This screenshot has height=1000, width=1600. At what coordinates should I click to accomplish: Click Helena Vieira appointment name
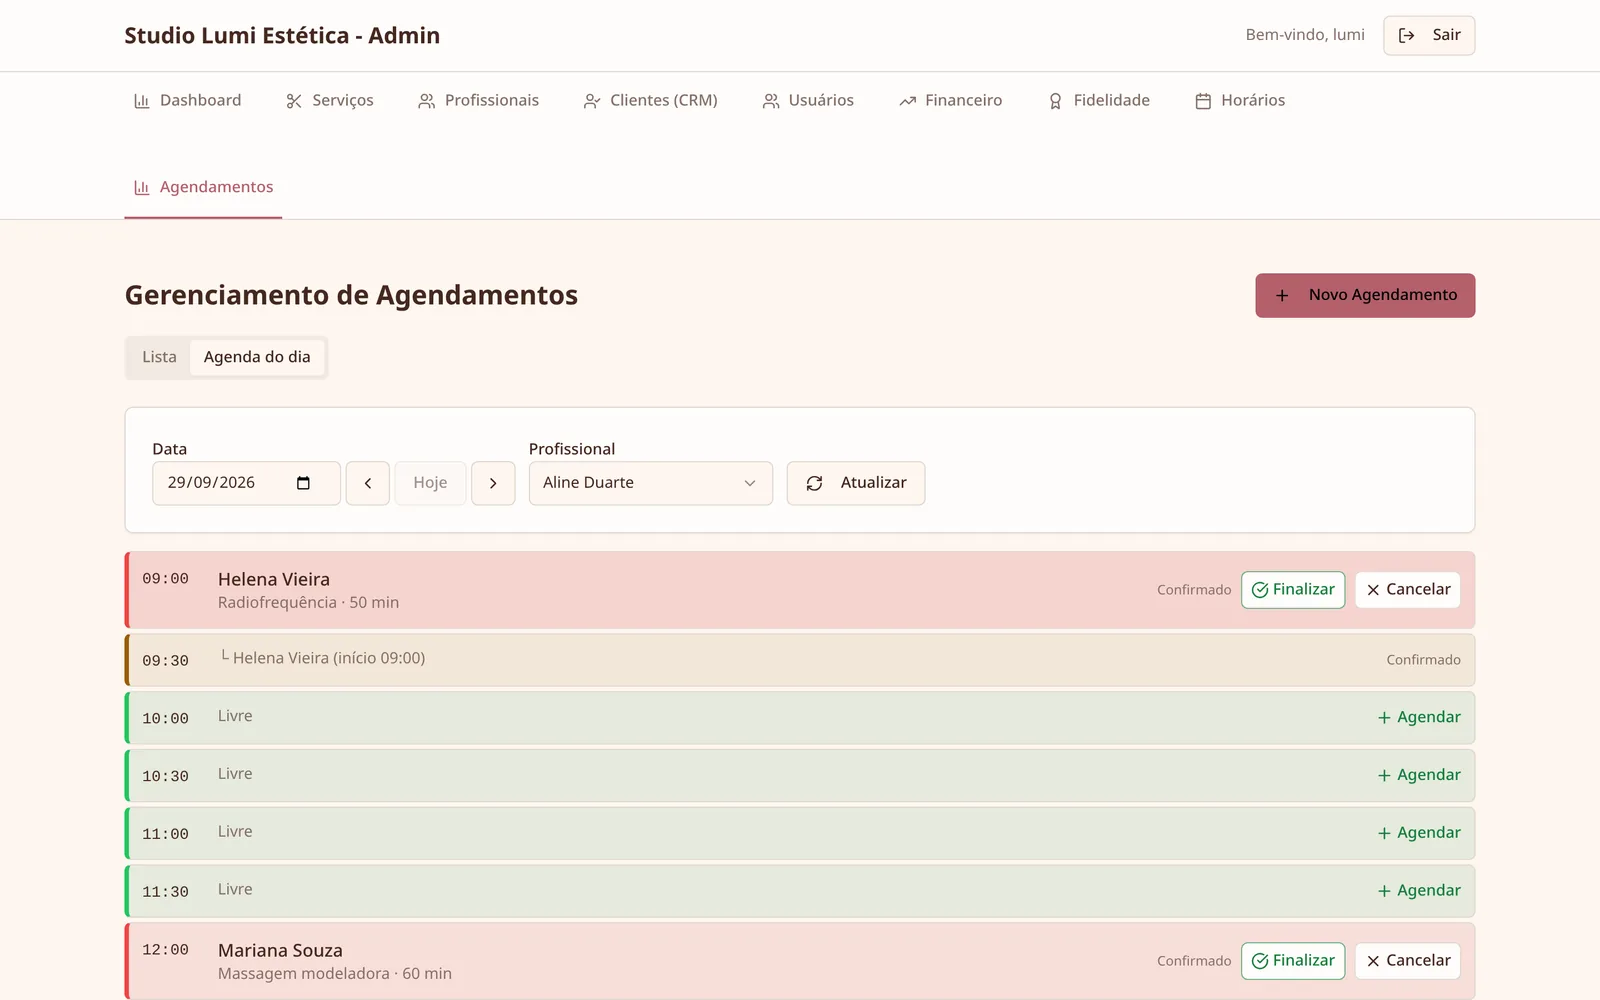pyautogui.click(x=274, y=579)
